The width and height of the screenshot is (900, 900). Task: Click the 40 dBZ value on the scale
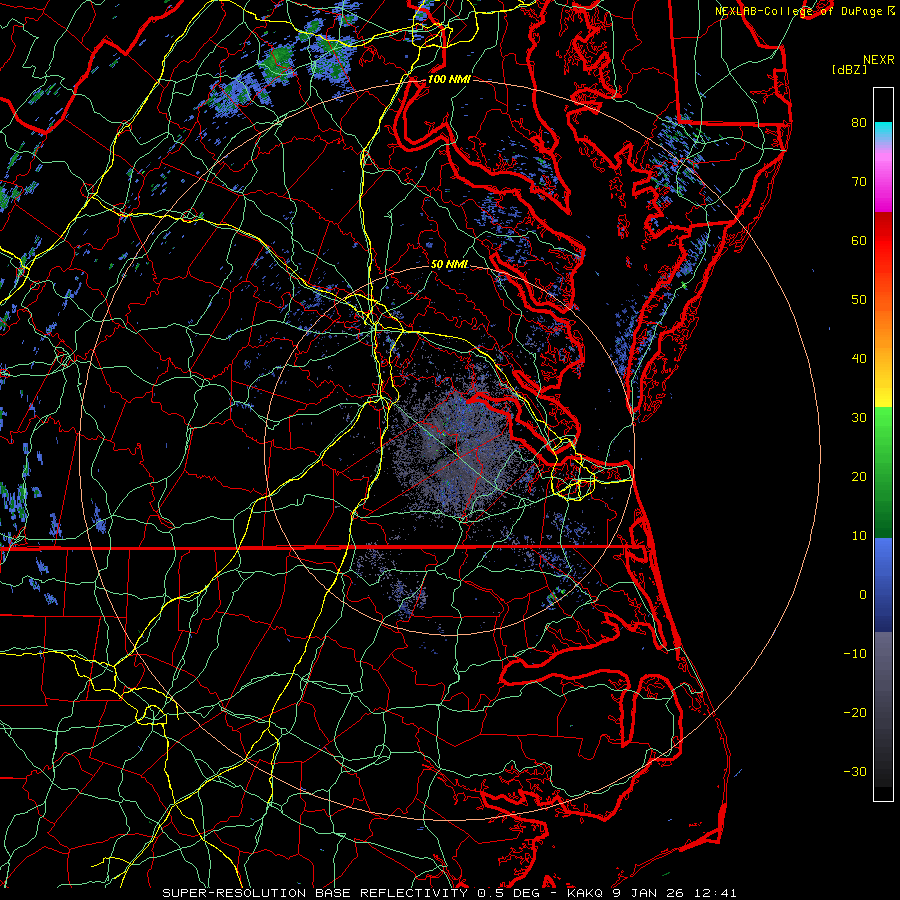859,359
